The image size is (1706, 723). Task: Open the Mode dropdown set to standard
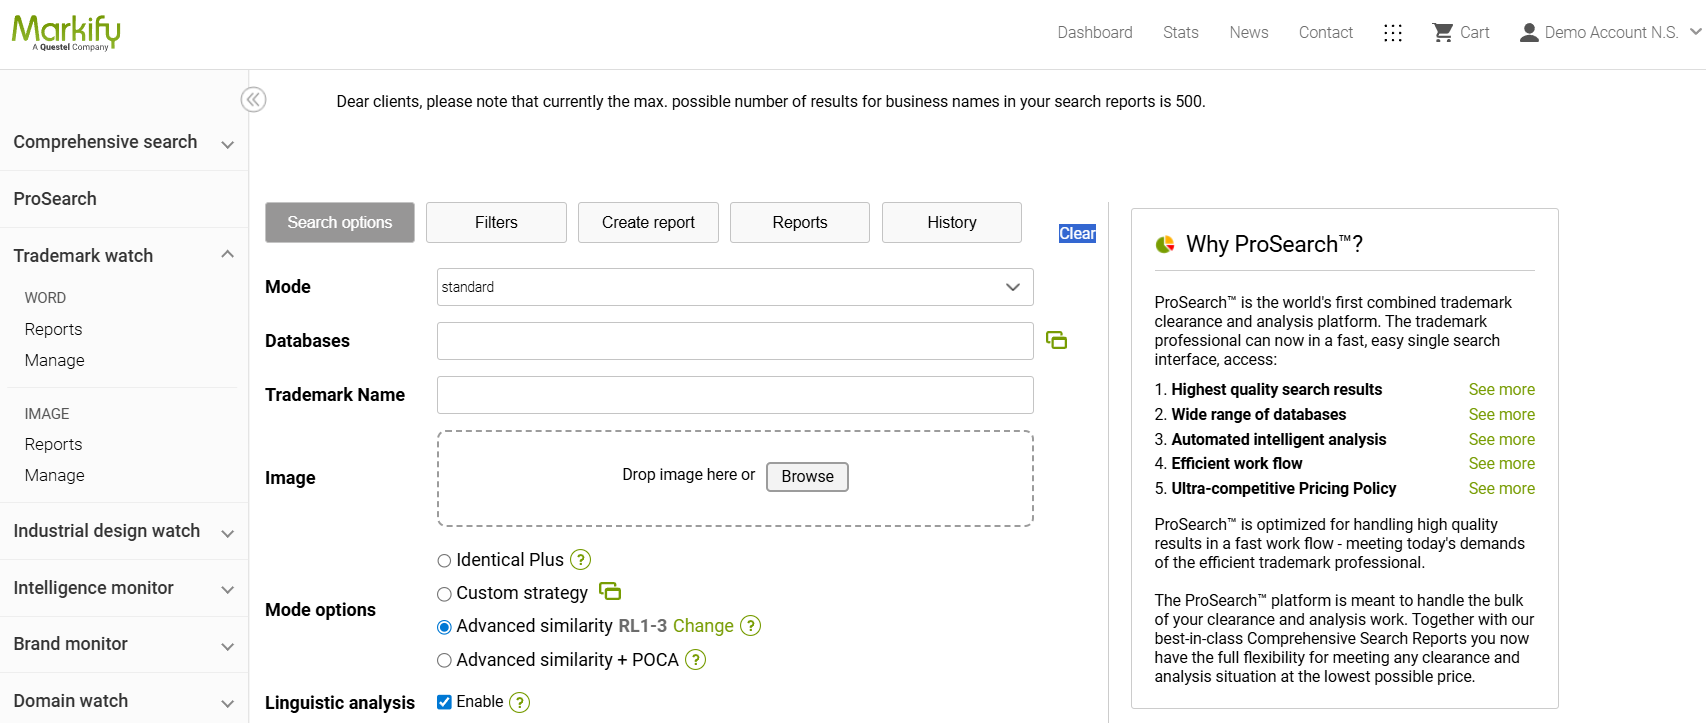coord(734,287)
